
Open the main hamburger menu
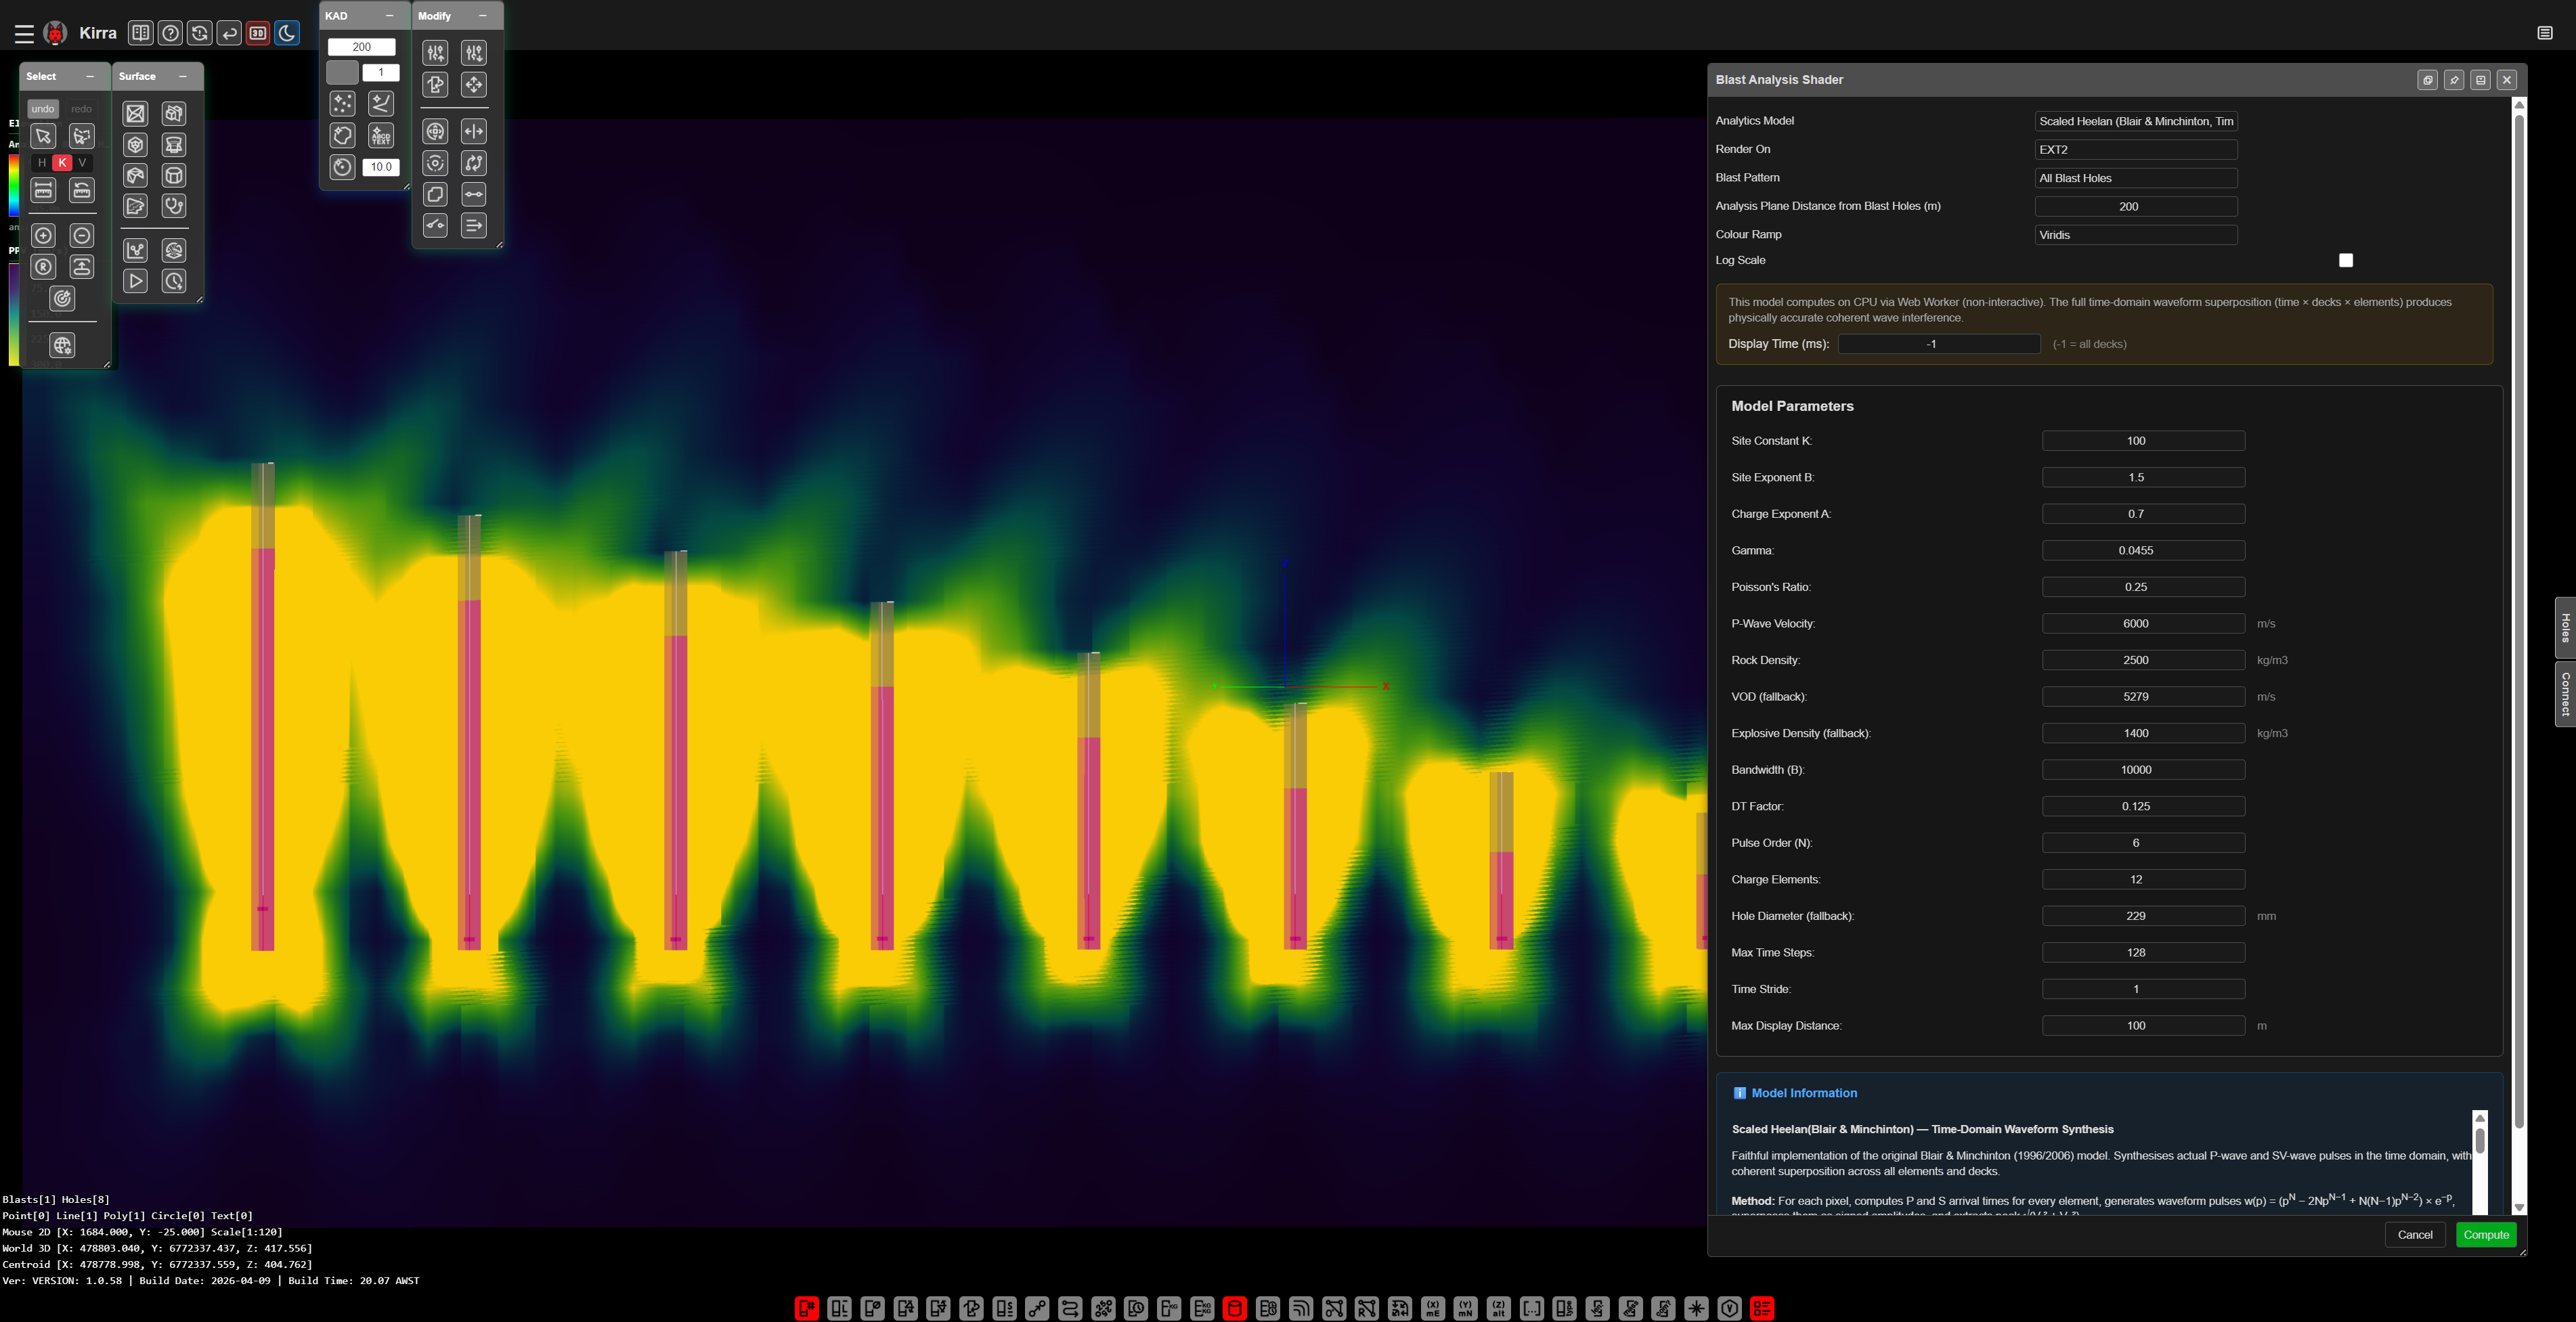point(24,34)
